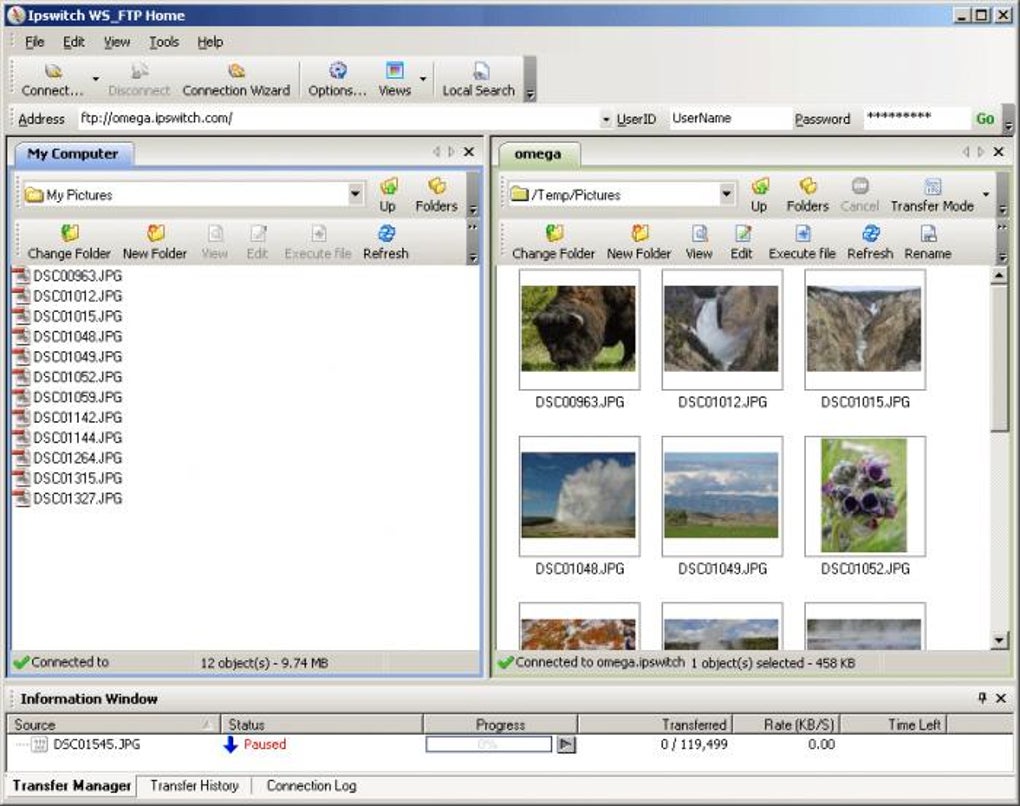Switch to the Connection Log tab
The height and width of the screenshot is (806, 1020).
pyautogui.click(x=310, y=786)
